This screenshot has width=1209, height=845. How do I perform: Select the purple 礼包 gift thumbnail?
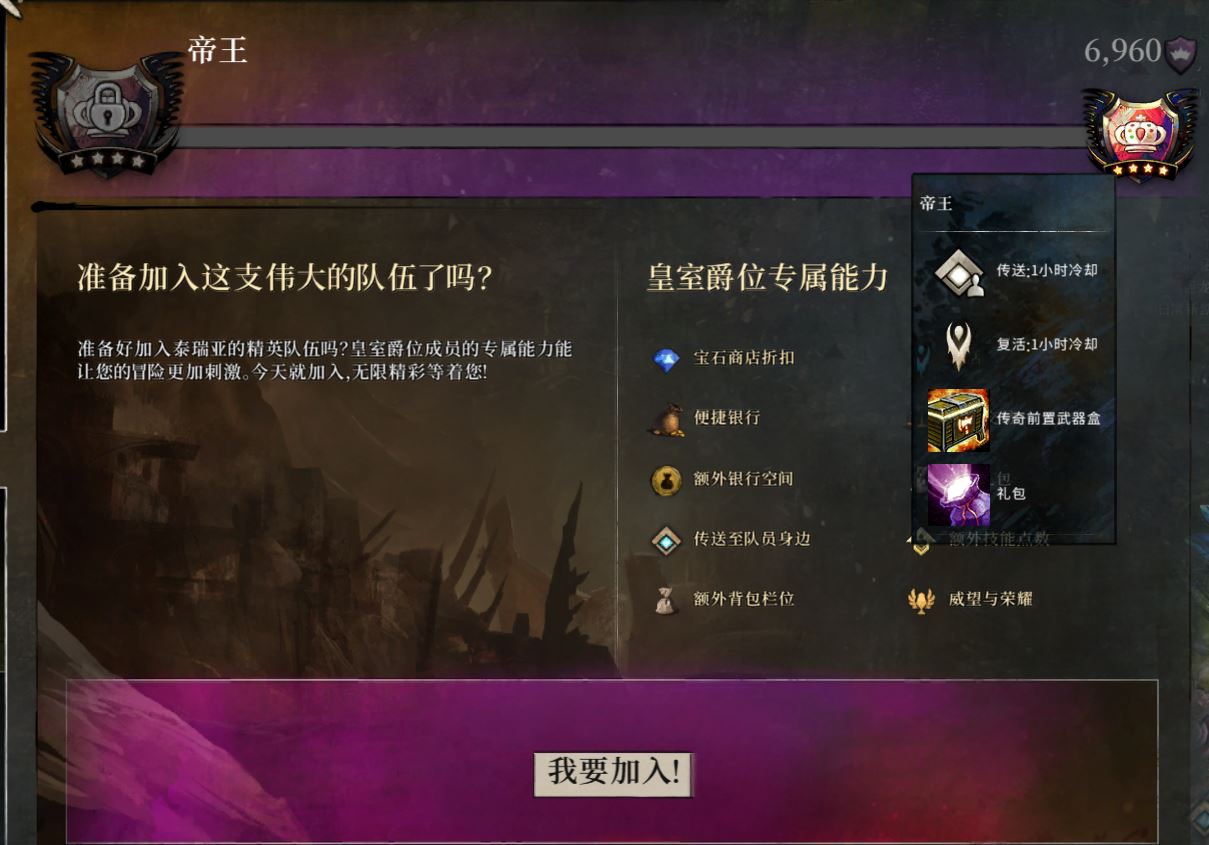tap(958, 495)
